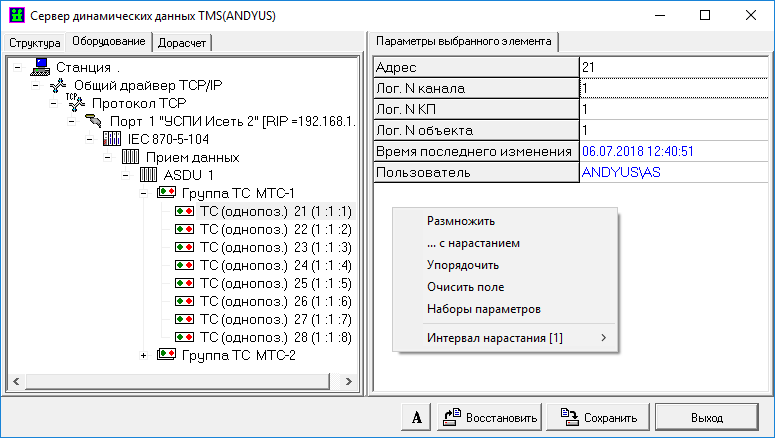Click the Порт 1 plug icon
This screenshot has height=438, width=775.
pyautogui.click(x=95, y=121)
